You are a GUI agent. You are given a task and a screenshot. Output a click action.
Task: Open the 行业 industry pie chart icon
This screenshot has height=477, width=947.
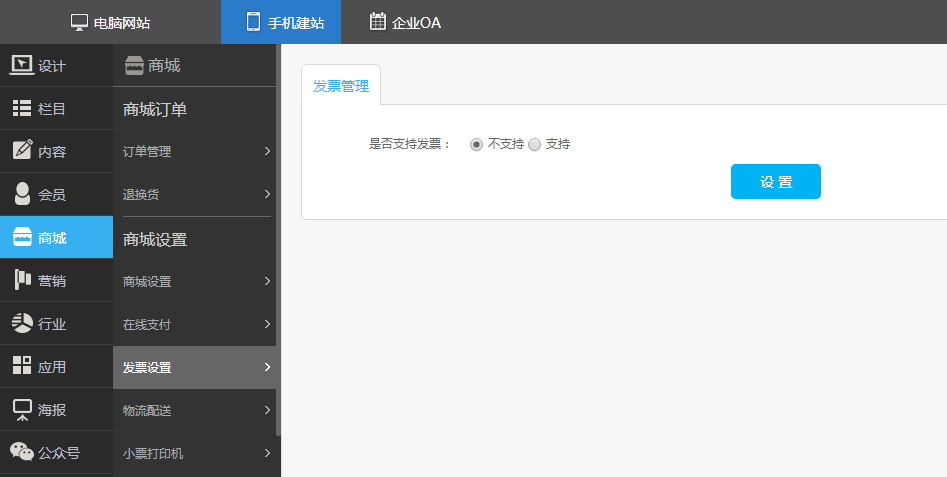[22, 323]
